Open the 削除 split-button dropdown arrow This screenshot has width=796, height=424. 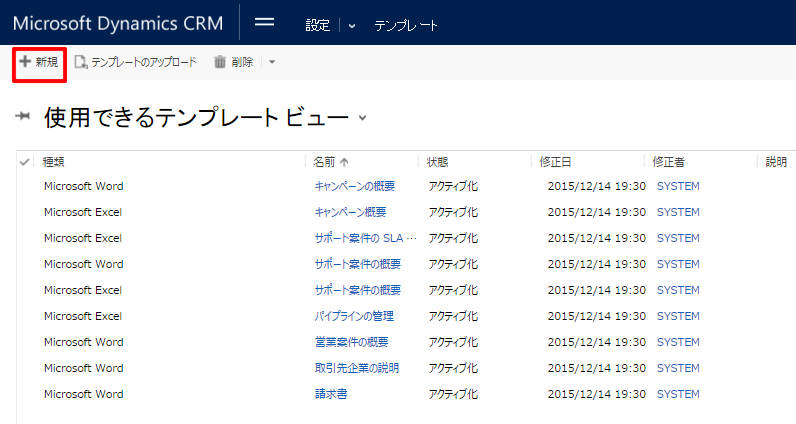coord(272,62)
